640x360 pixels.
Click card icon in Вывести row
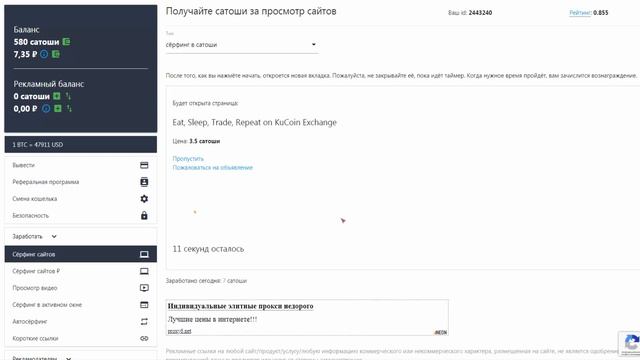144,165
